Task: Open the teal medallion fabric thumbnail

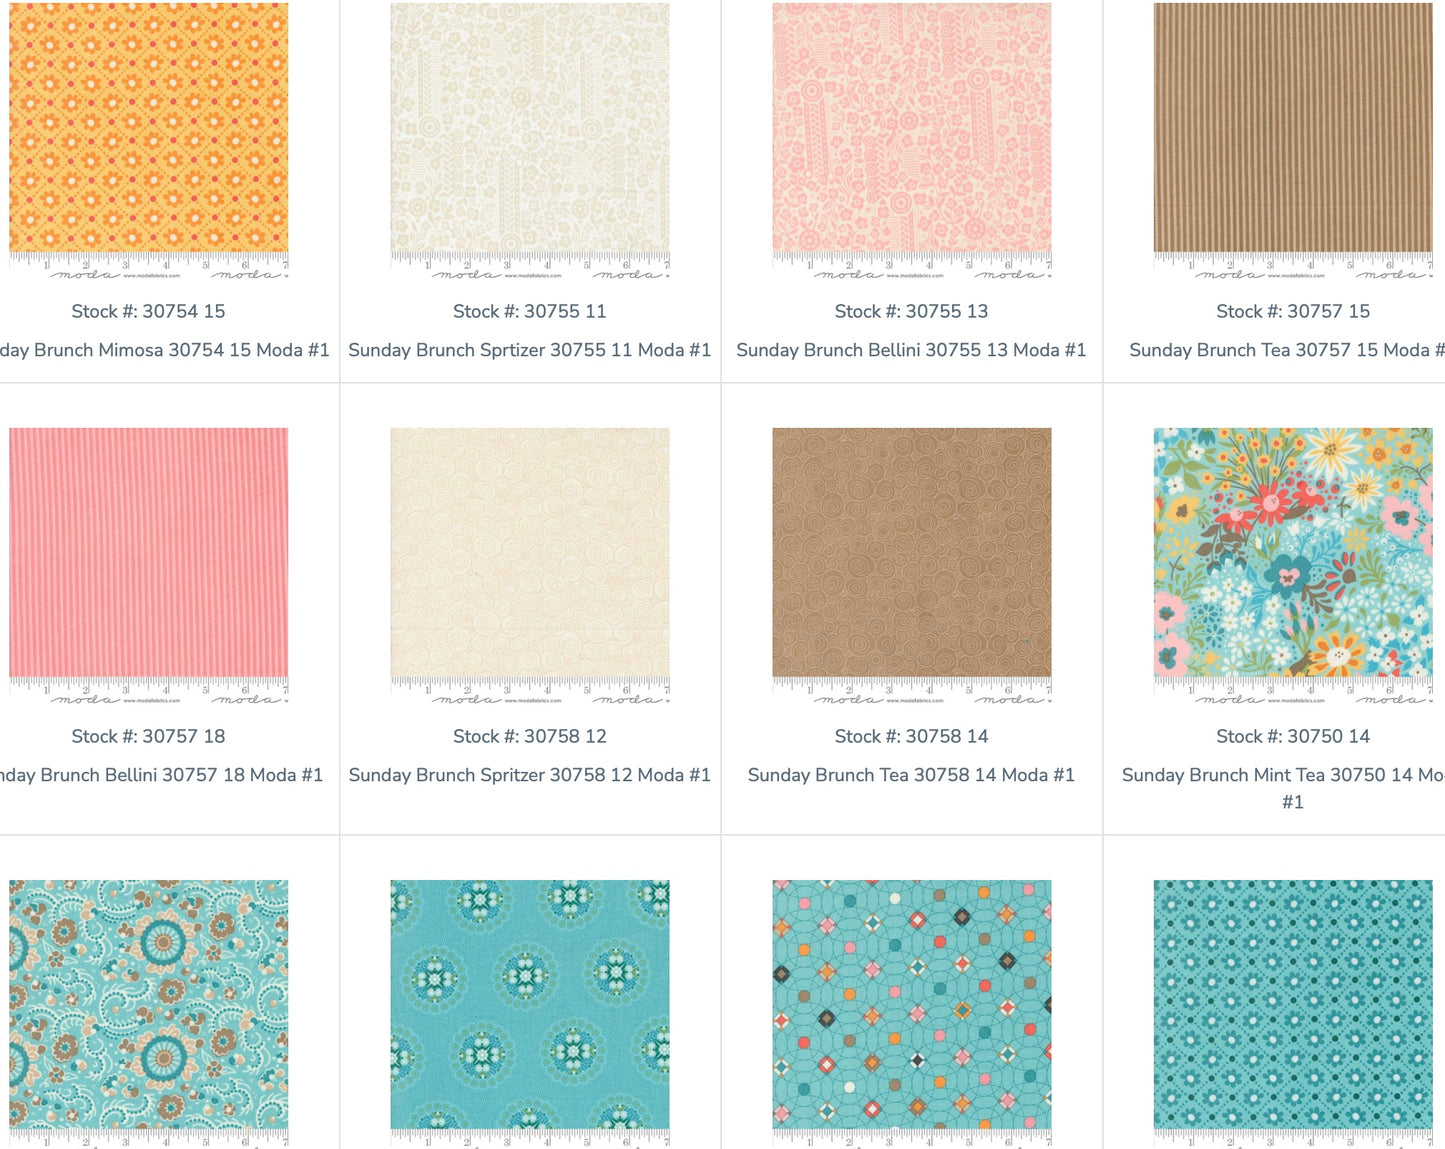Action: pyautogui.click(x=530, y=1014)
